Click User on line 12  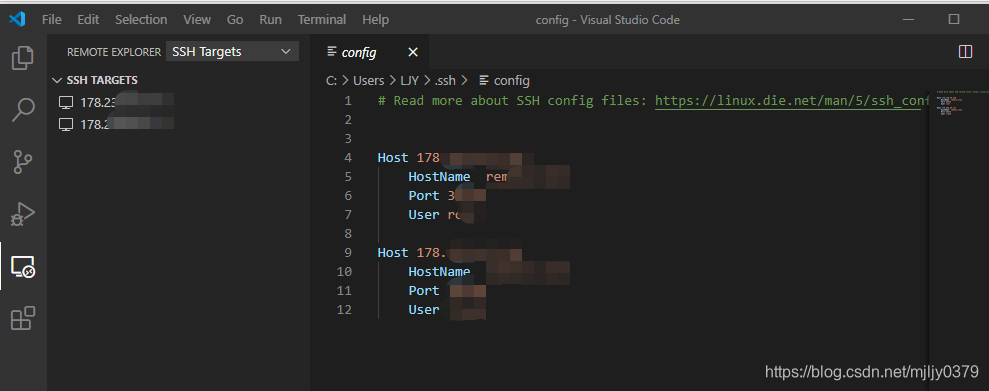coord(424,310)
